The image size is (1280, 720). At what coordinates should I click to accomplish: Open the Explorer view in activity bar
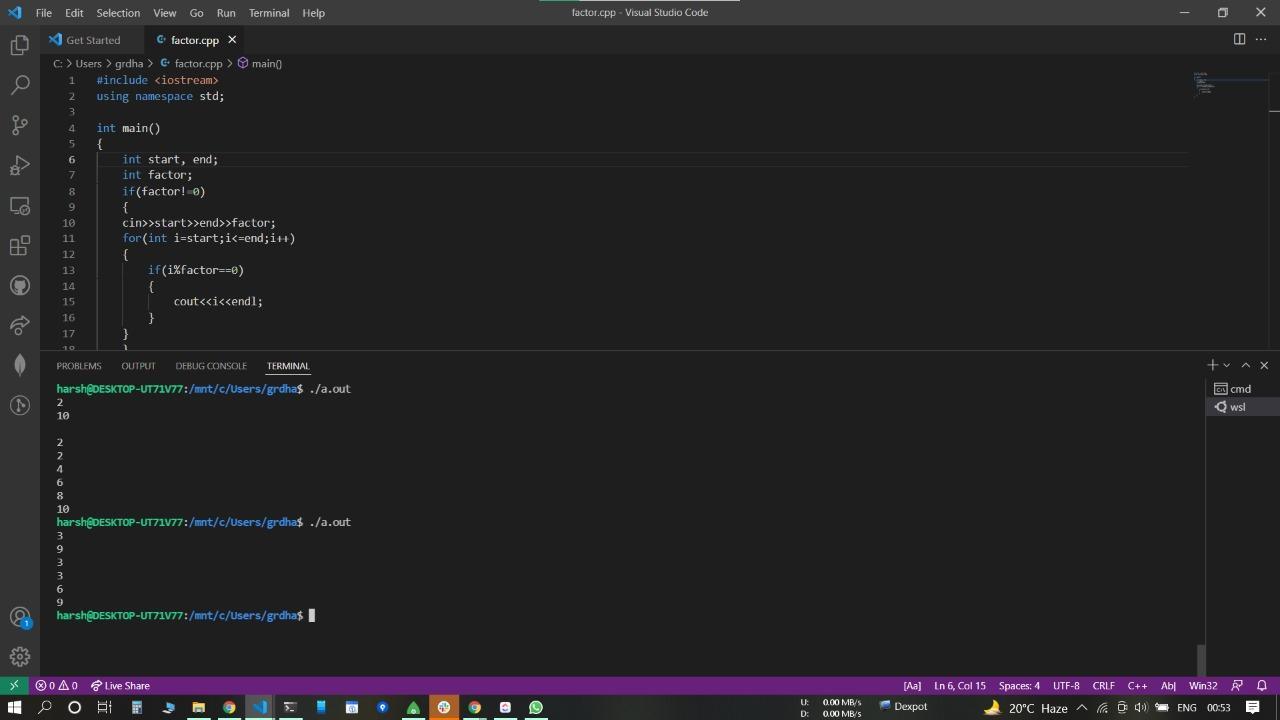coord(20,45)
